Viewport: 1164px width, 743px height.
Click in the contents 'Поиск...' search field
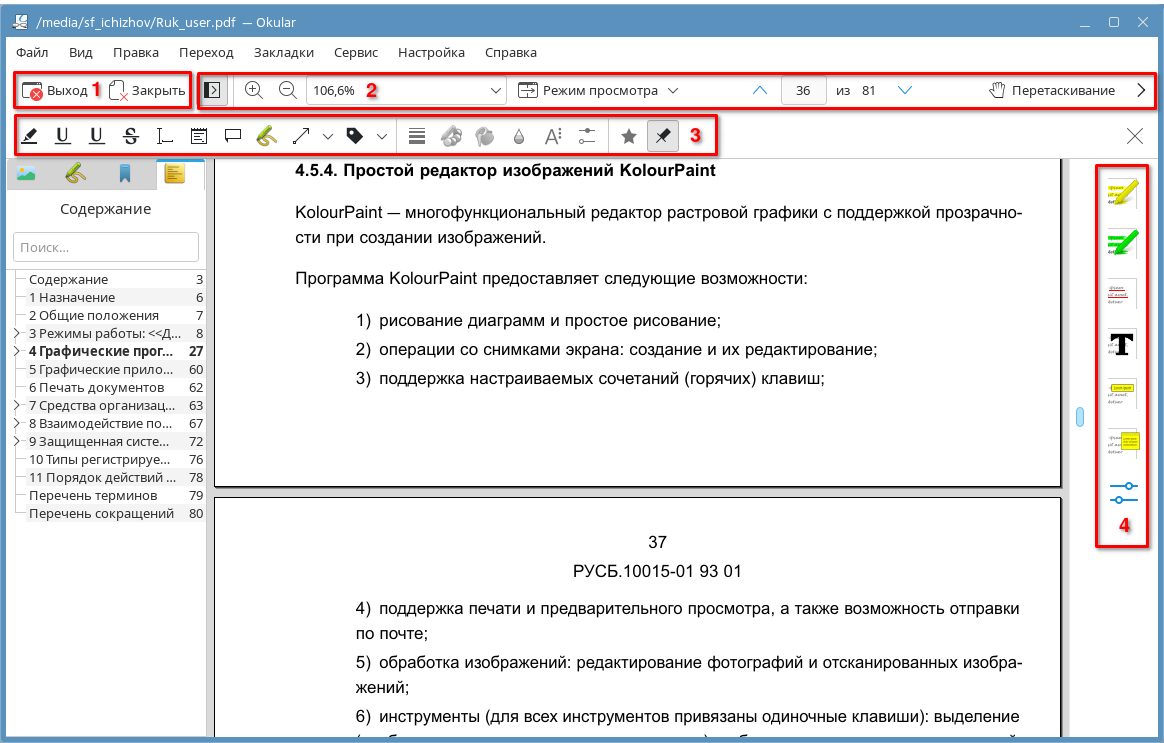click(106, 247)
